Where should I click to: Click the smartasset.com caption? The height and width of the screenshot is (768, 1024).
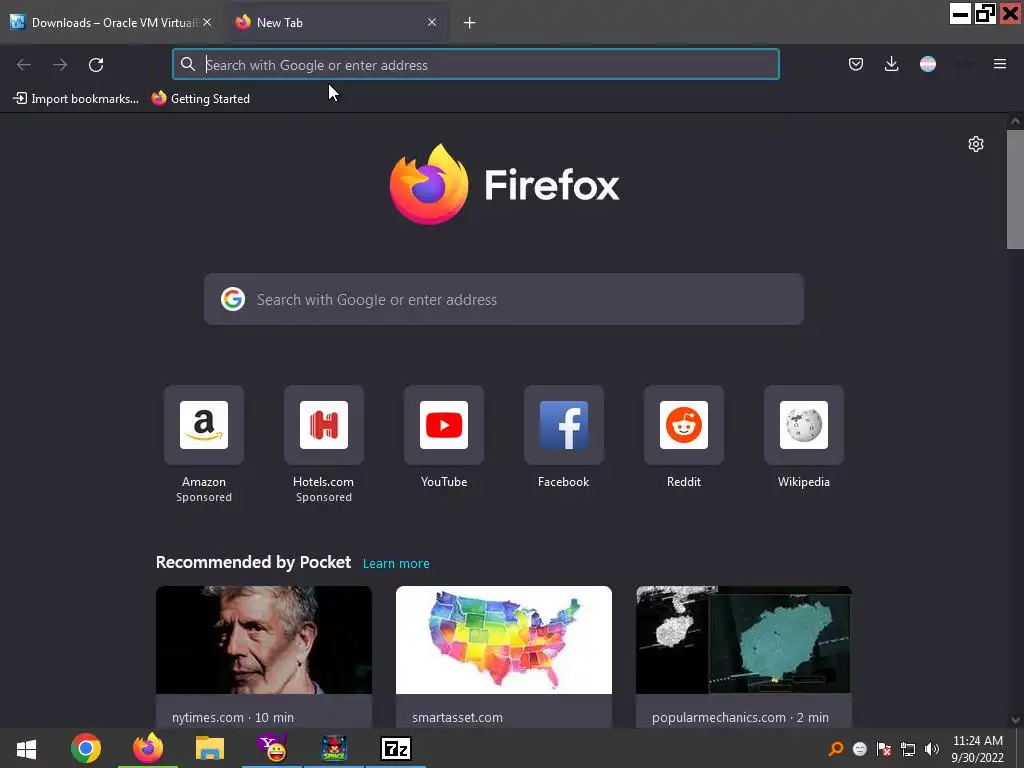point(457,717)
